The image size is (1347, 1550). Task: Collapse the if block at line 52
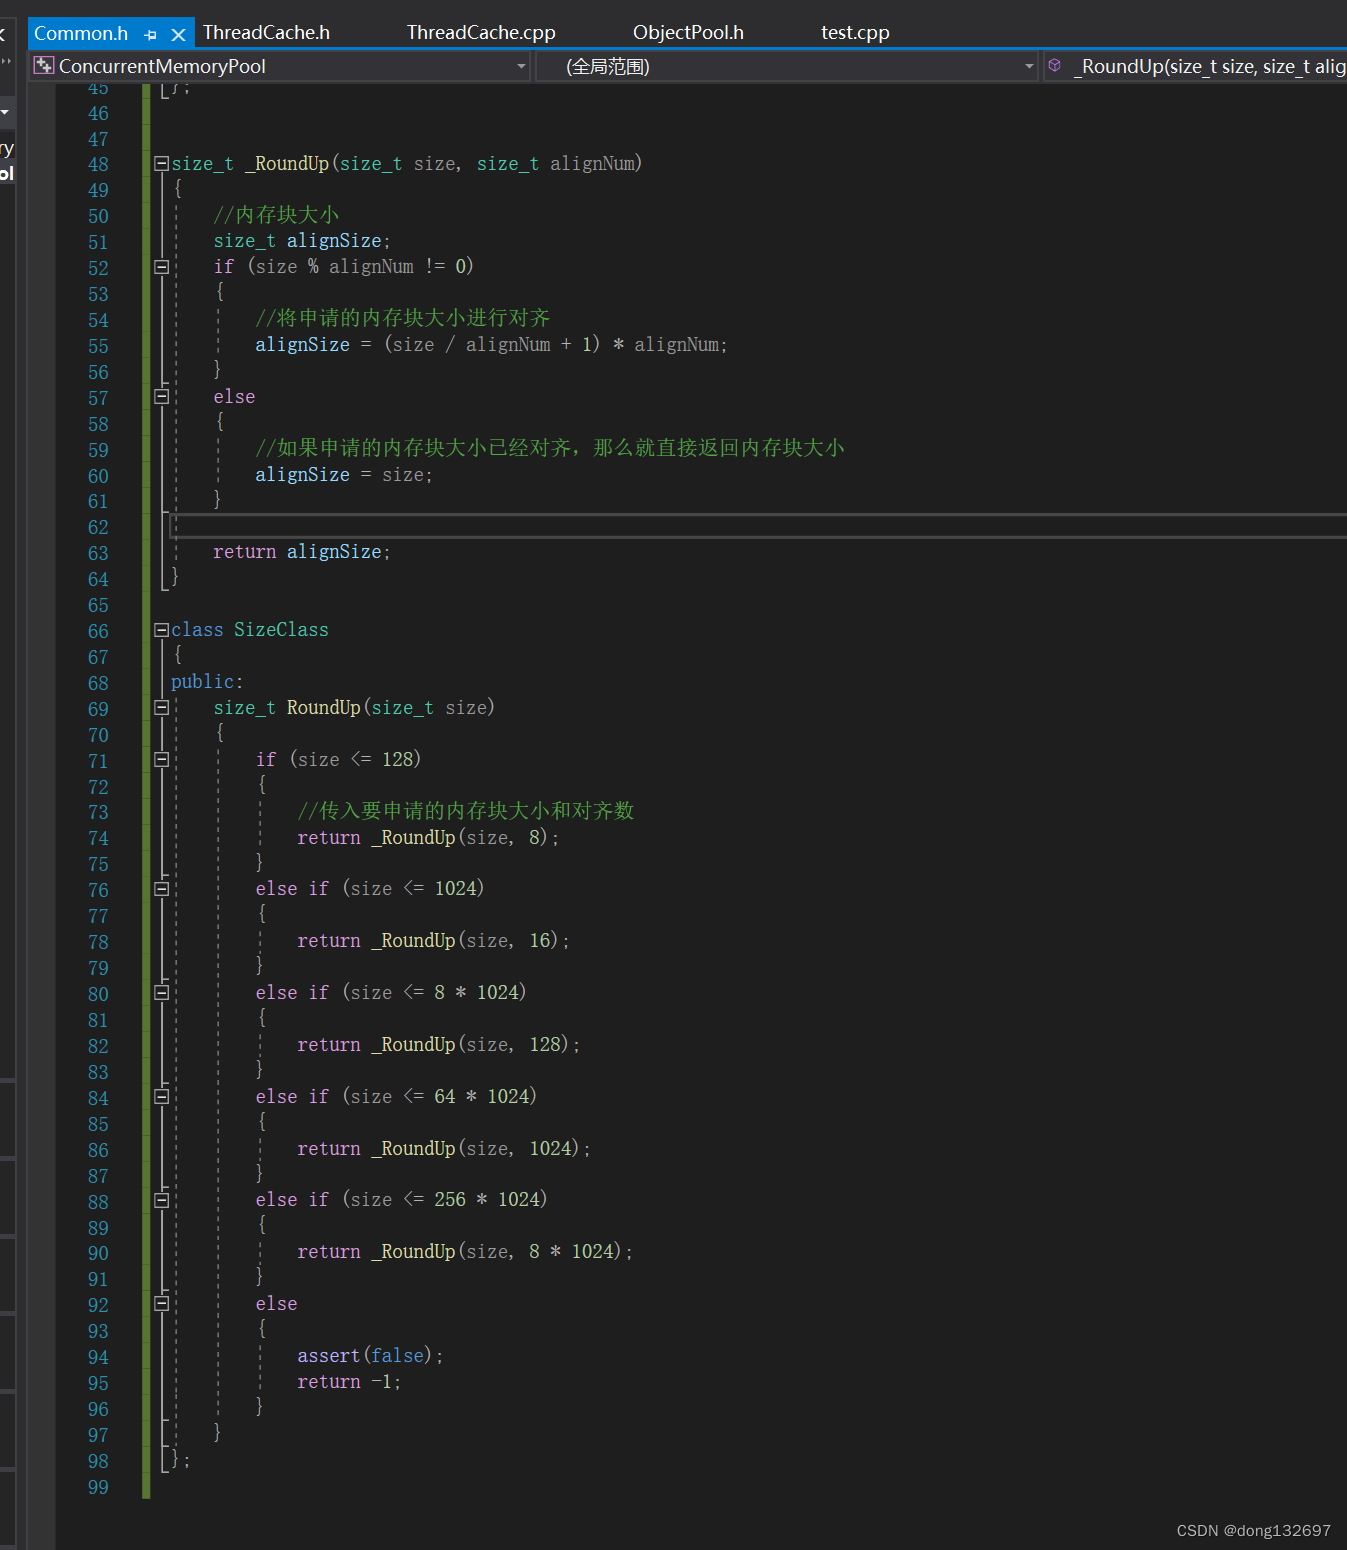click(161, 267)
